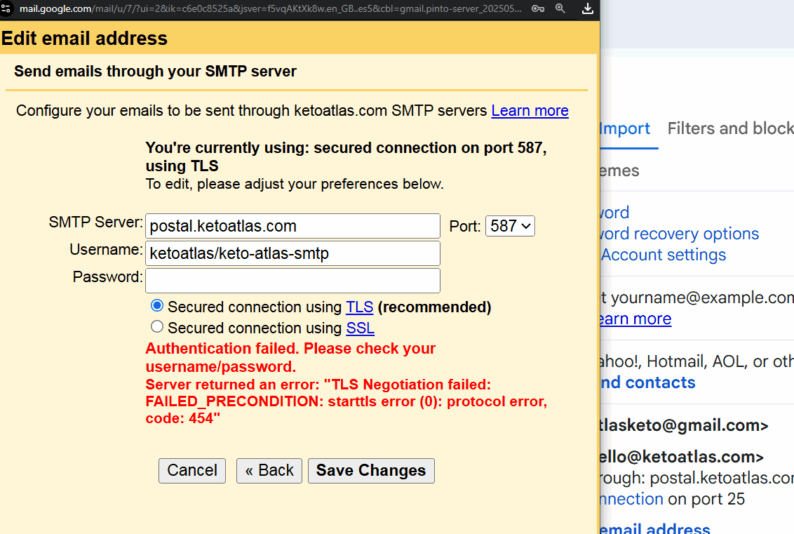Click the Learn more link in Gmail settings
Viewport: 794px width, 534px height.
[636, 318]
